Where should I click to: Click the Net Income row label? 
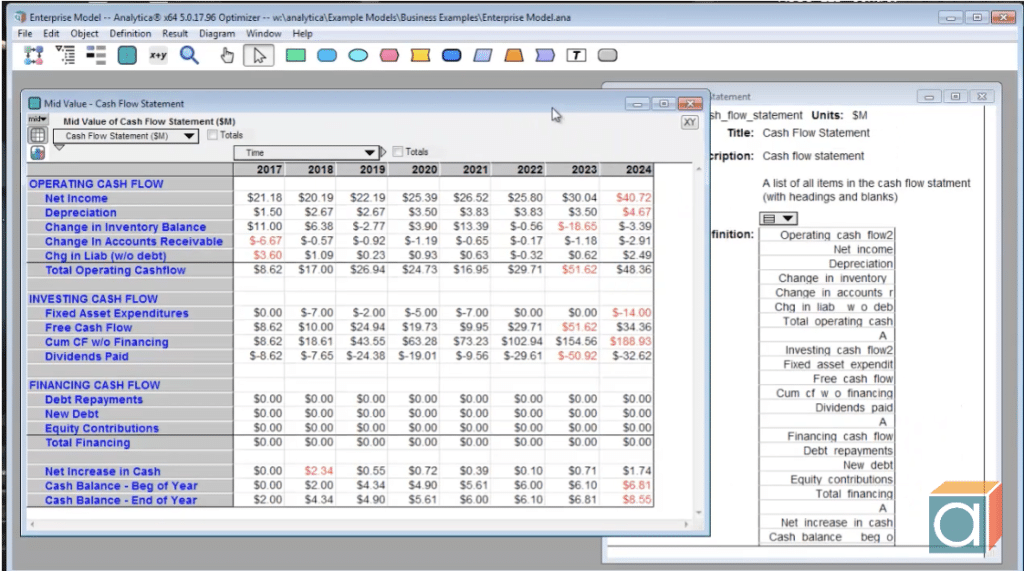(76, 198)
